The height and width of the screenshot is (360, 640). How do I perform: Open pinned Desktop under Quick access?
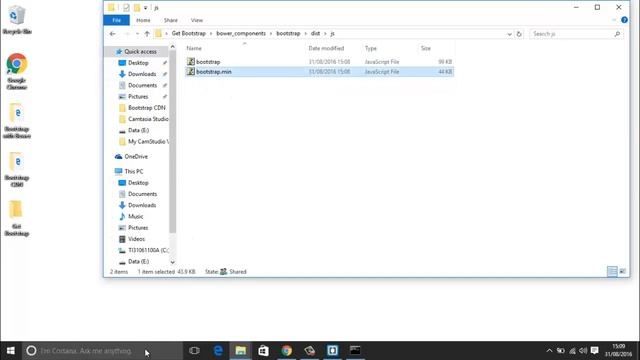[x=138, y=63]
